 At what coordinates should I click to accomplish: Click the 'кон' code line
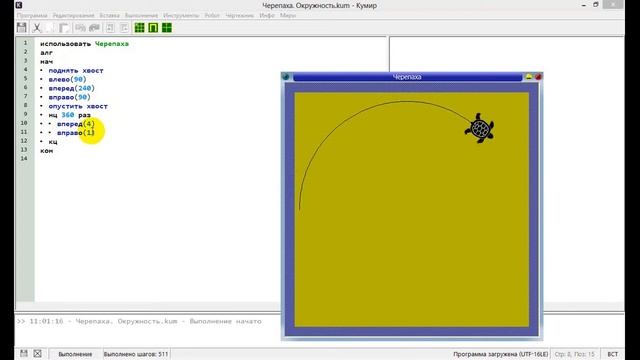click(x=47, y=151)
